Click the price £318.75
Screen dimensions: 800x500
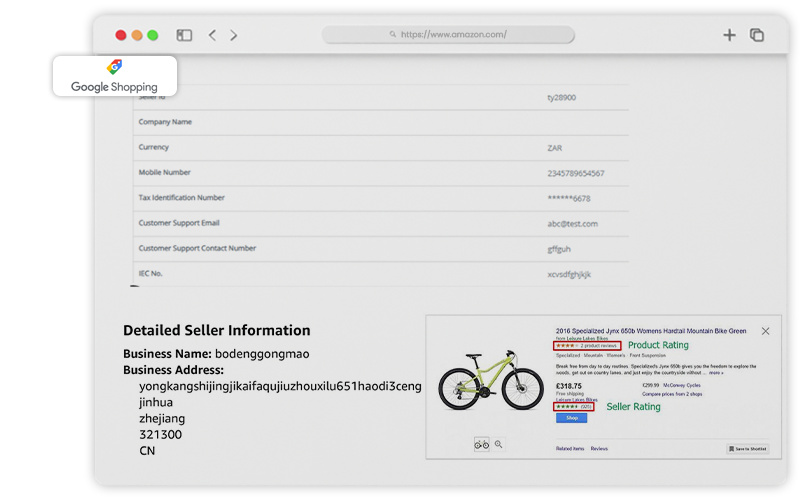[x=568, y=386]
